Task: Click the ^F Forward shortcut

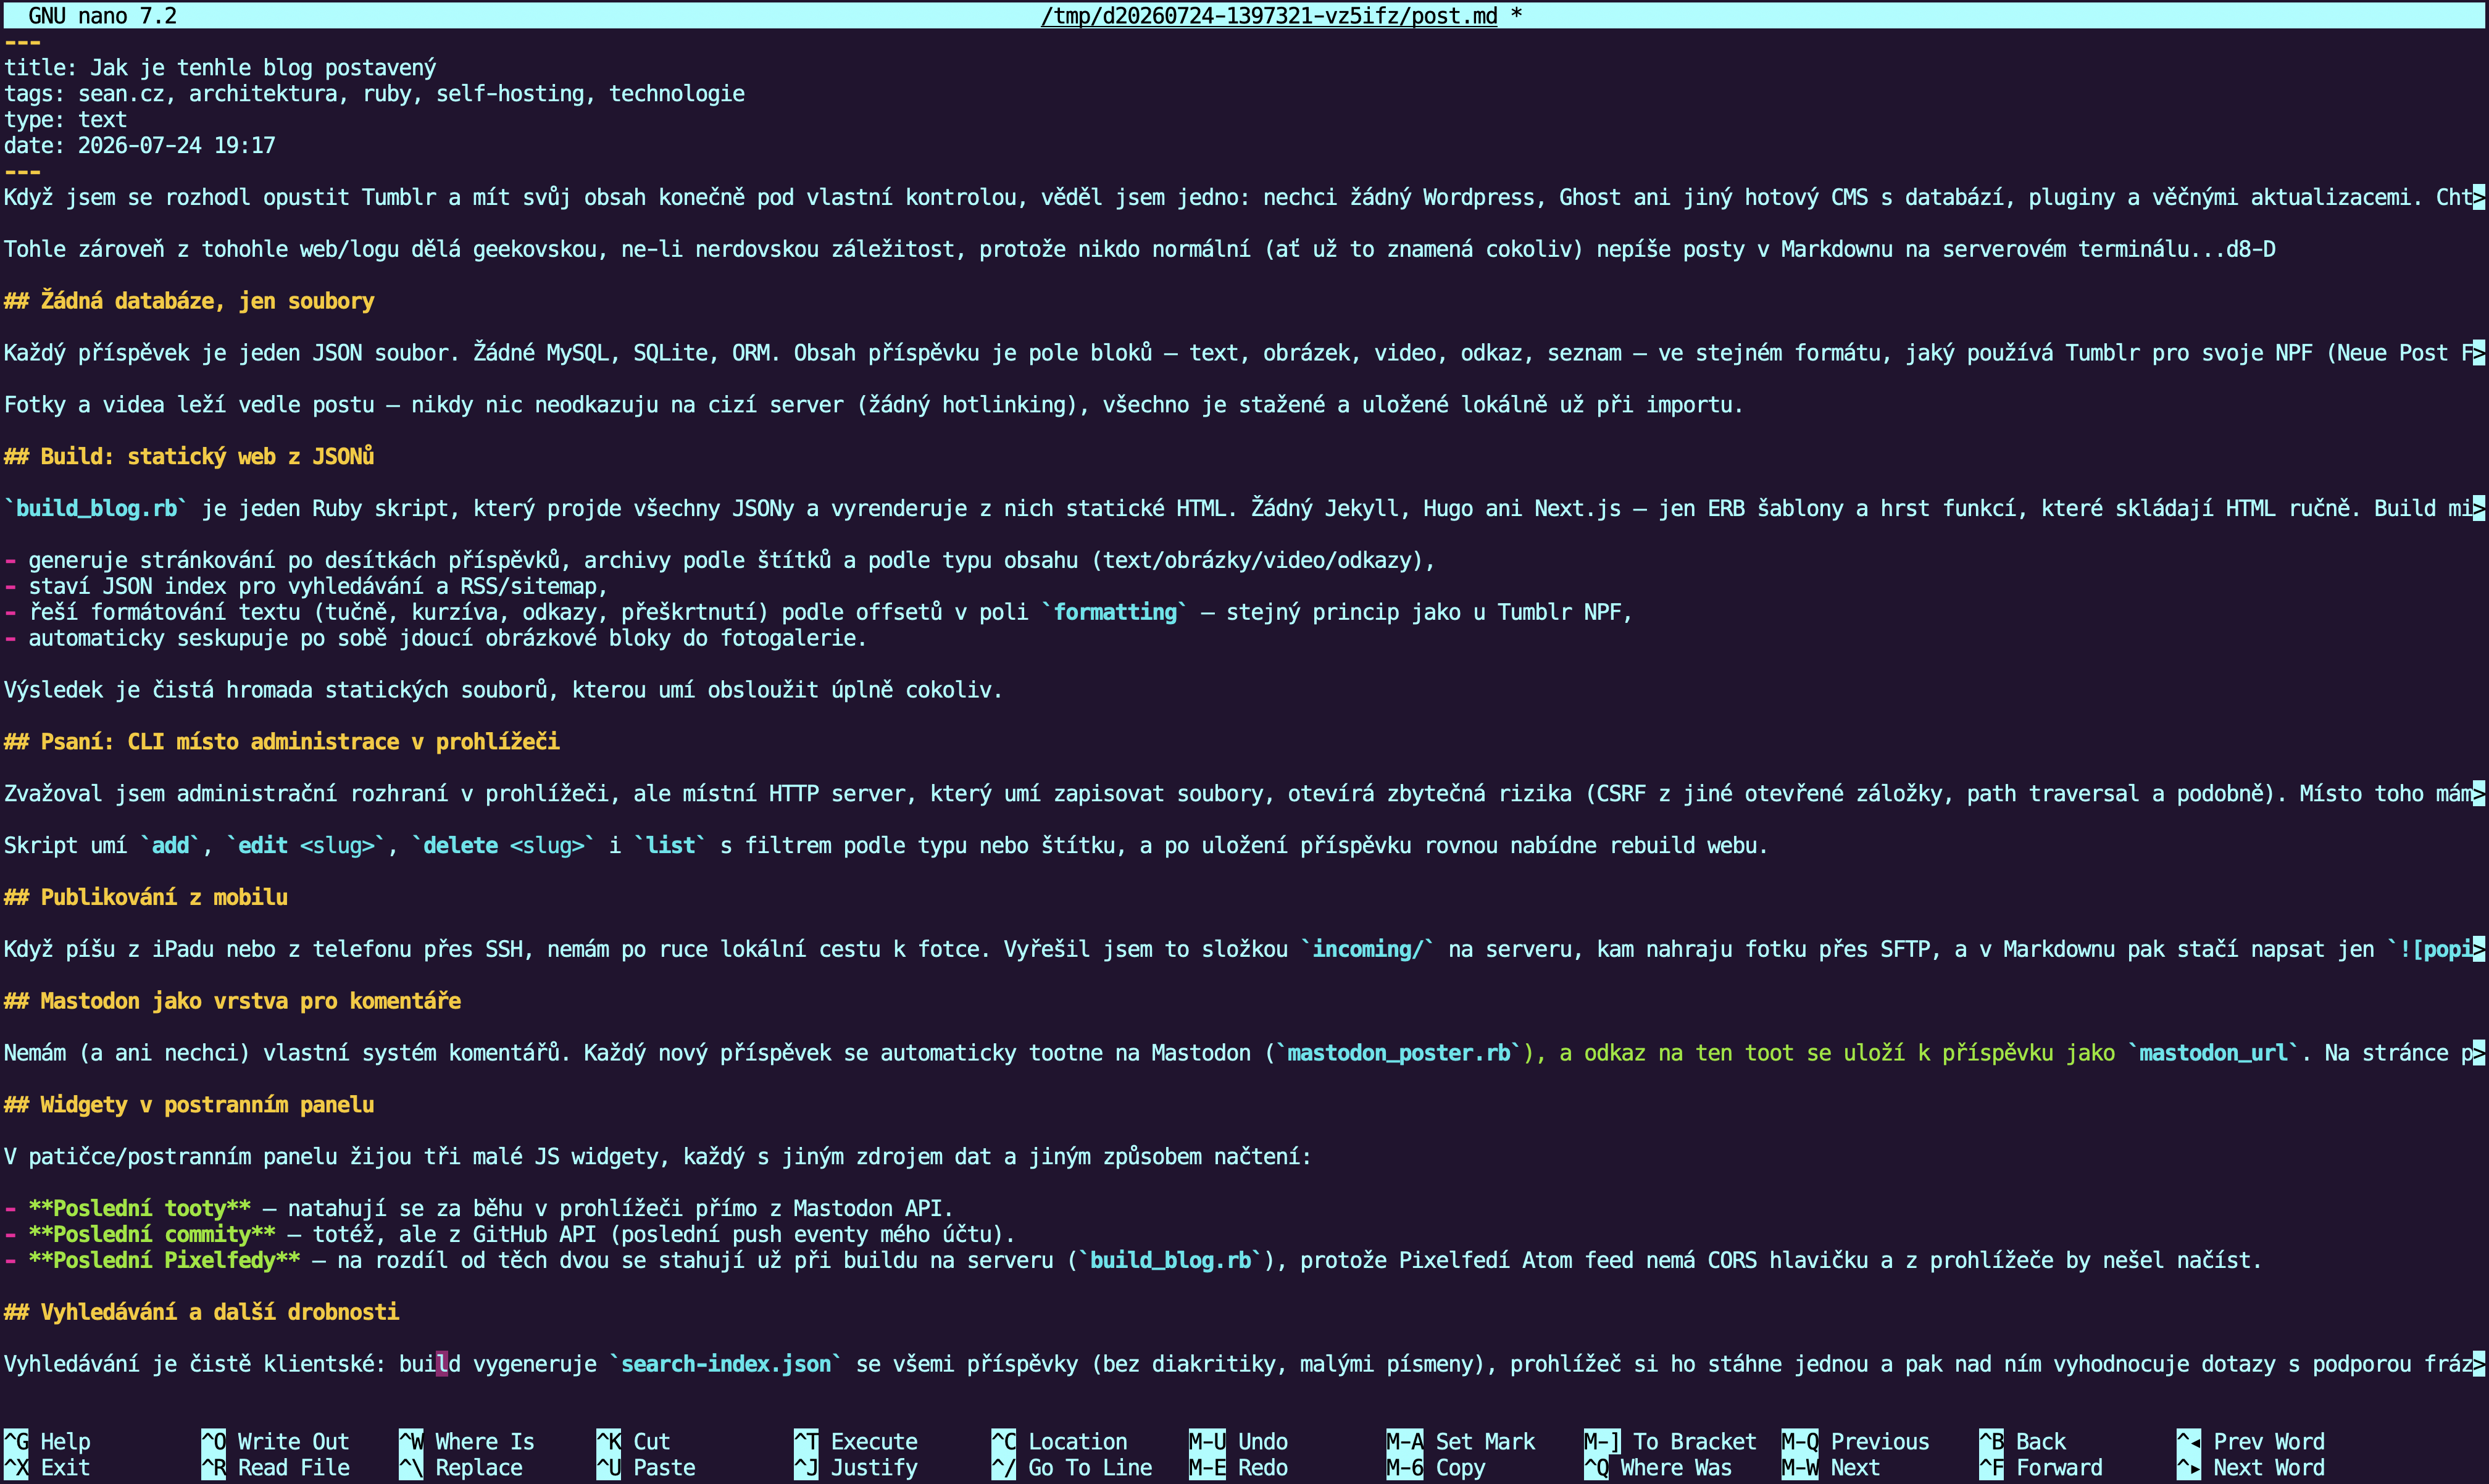Action: (x=2040, y=1467)
